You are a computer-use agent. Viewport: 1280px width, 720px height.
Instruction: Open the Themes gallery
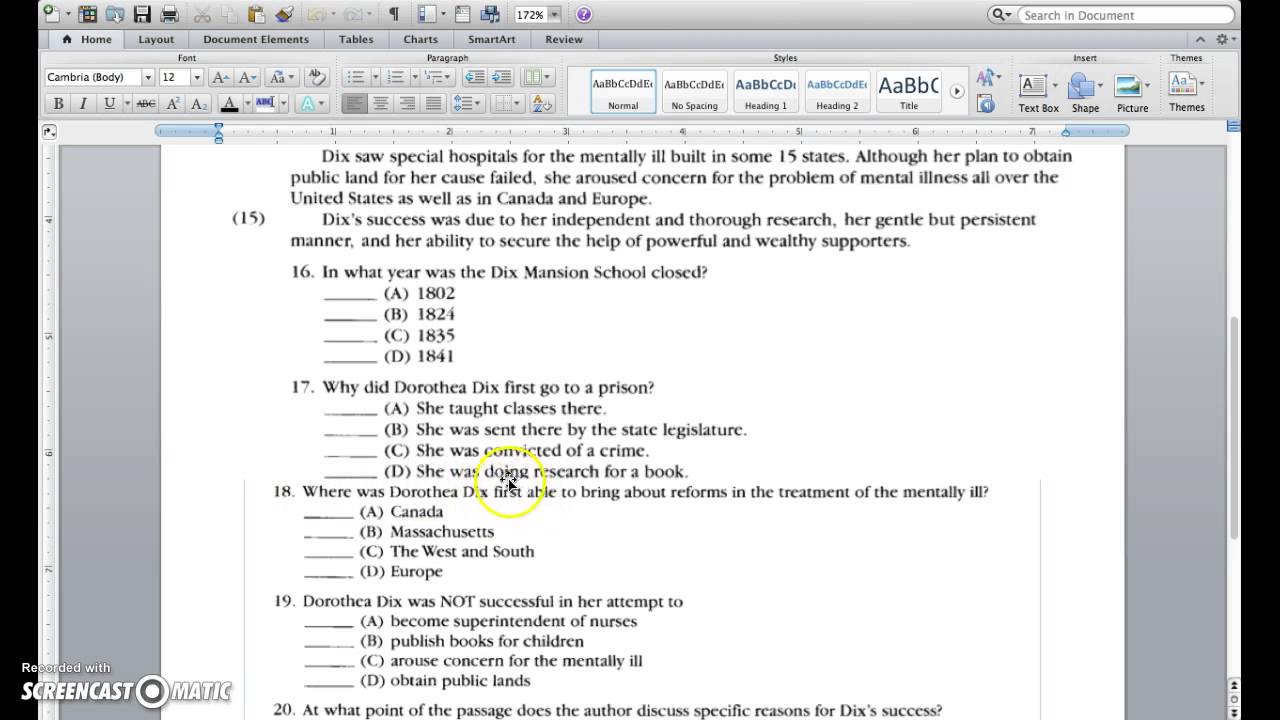[1187, 93]
